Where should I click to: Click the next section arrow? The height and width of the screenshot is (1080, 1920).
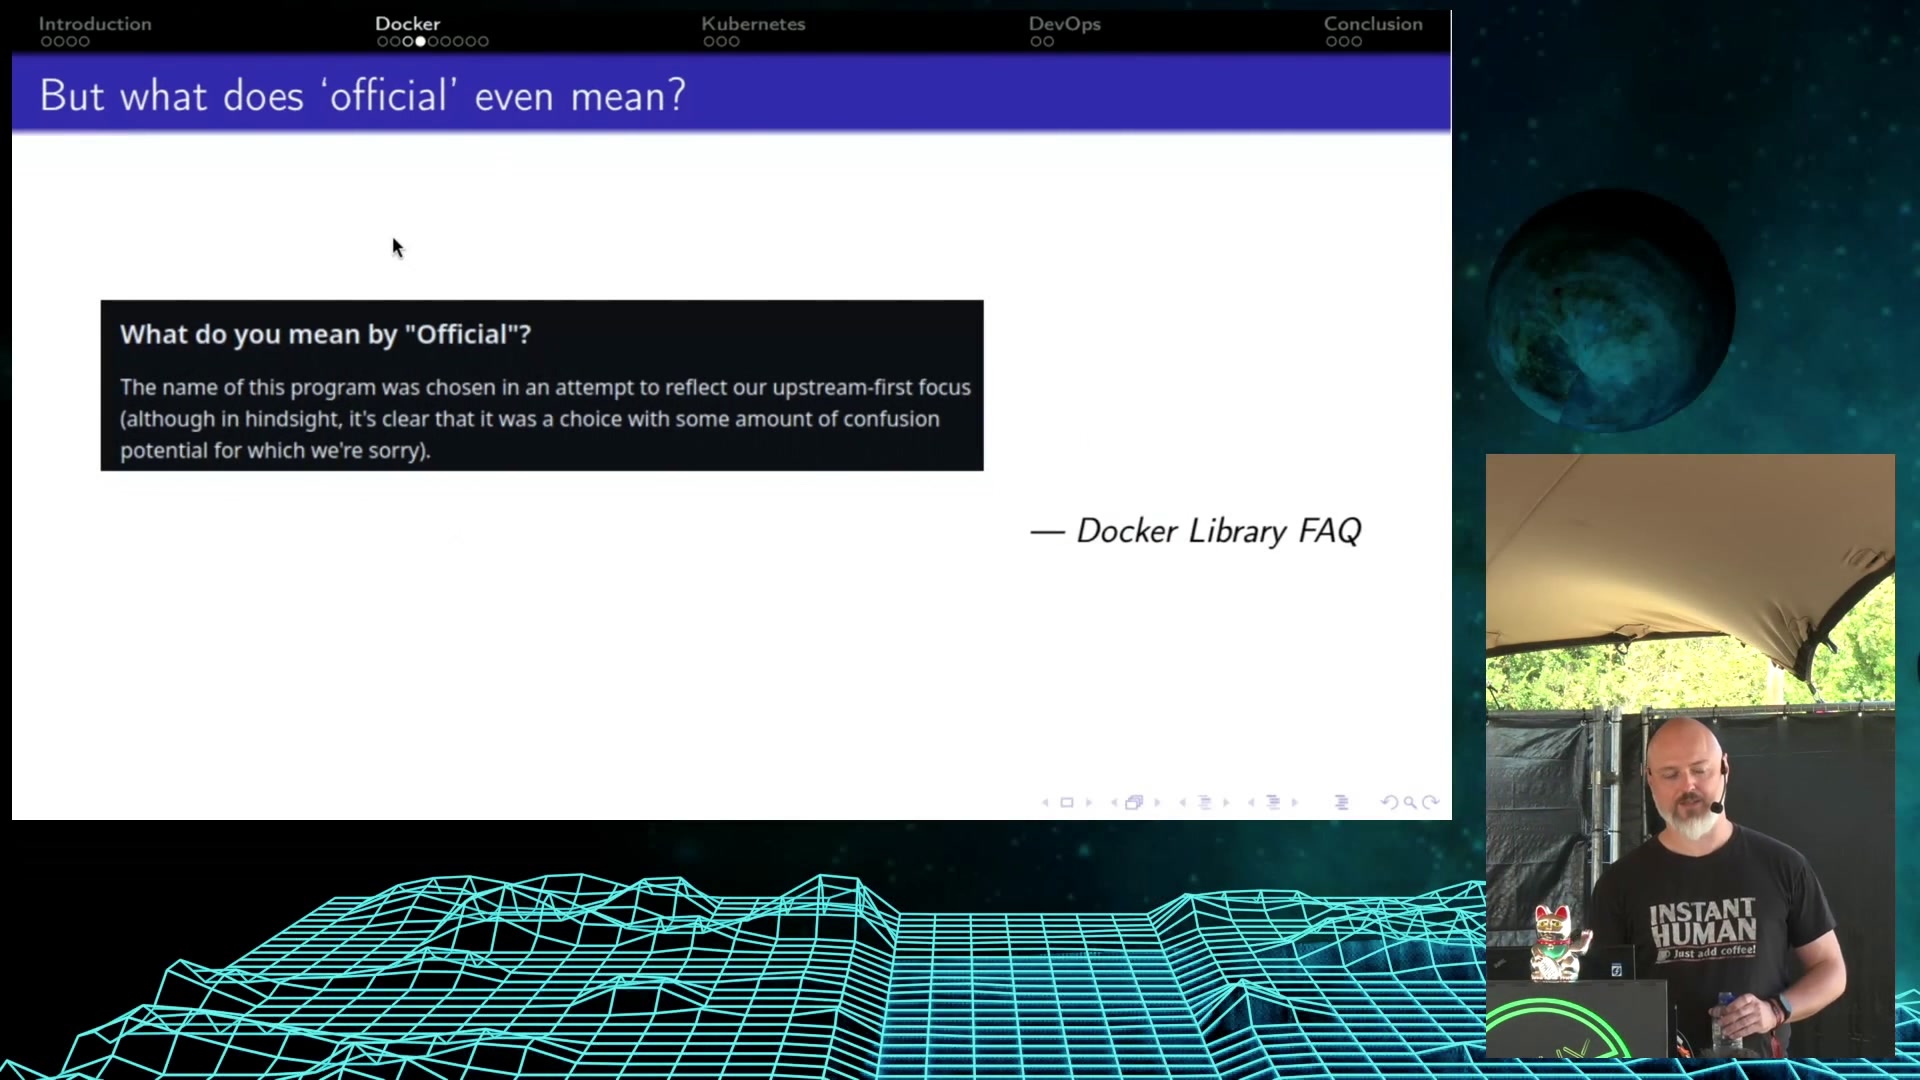pos(1295,802)
